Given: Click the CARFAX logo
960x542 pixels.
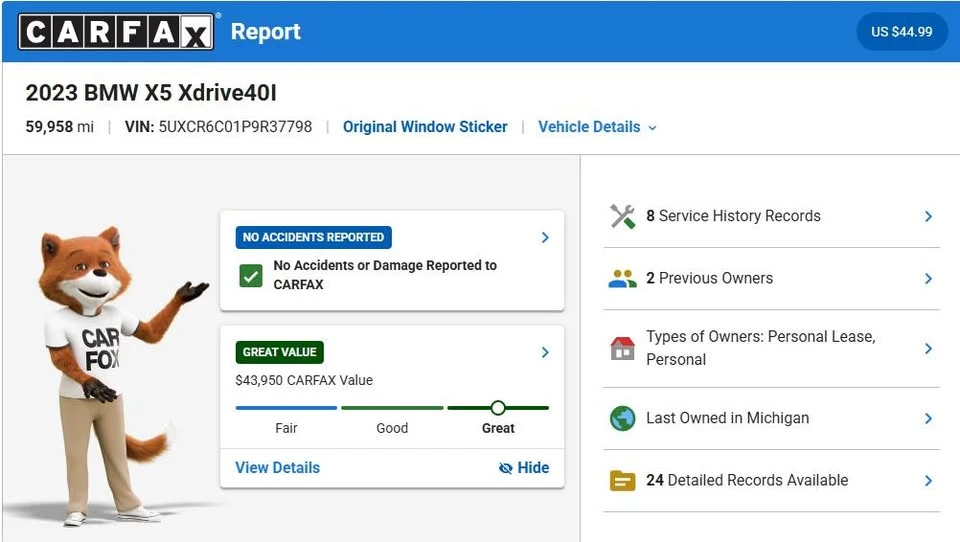Looking at the screenshot, I should click(x=116, y=31).
